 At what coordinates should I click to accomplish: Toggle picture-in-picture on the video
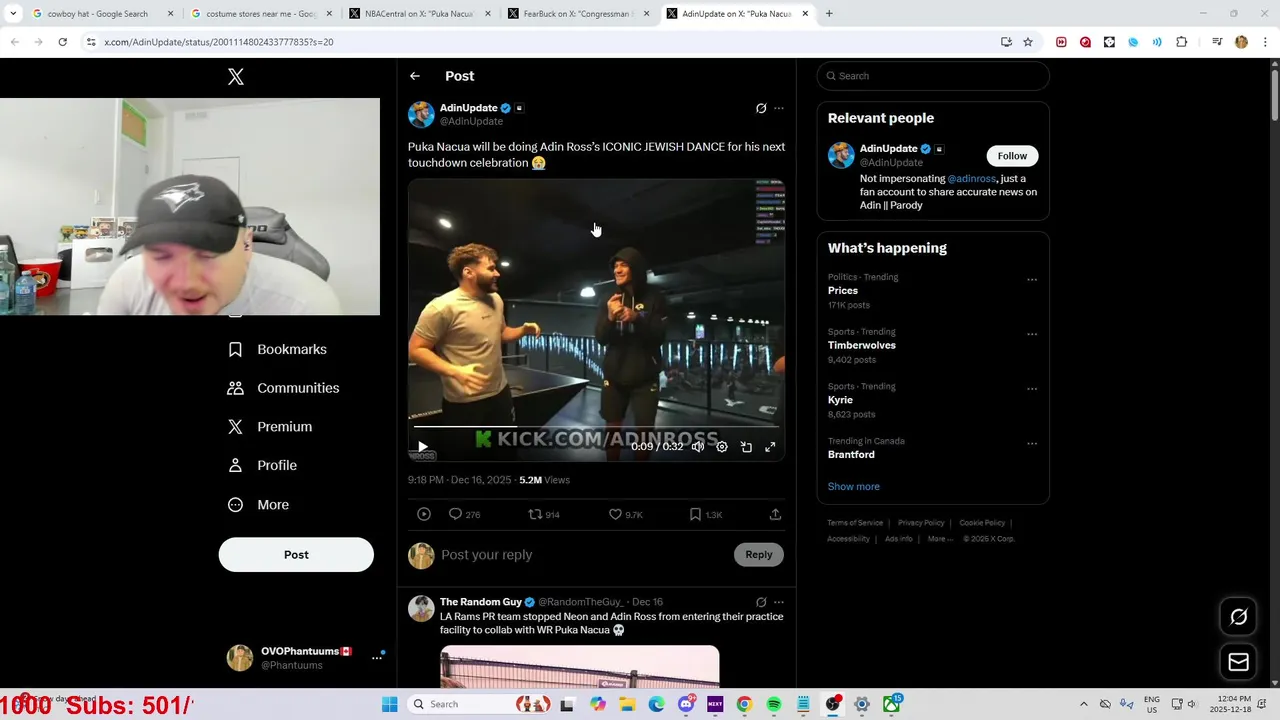[x=746, y=447]
